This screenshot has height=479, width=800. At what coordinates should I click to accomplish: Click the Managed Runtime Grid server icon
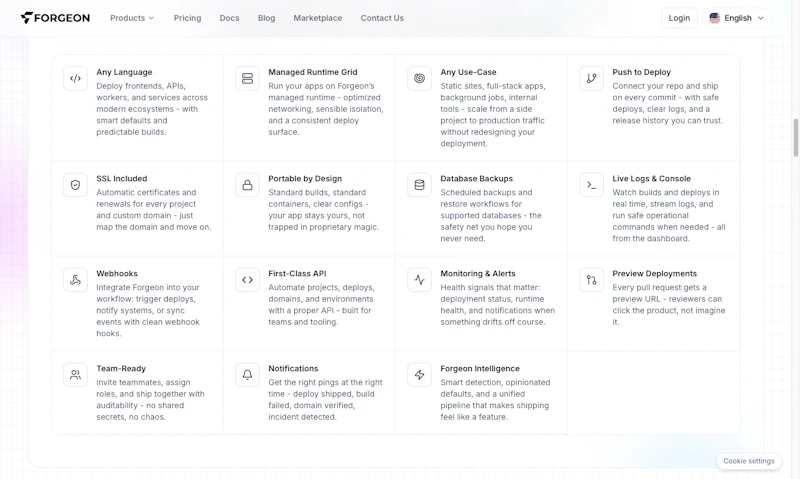(x=247, y=79)
